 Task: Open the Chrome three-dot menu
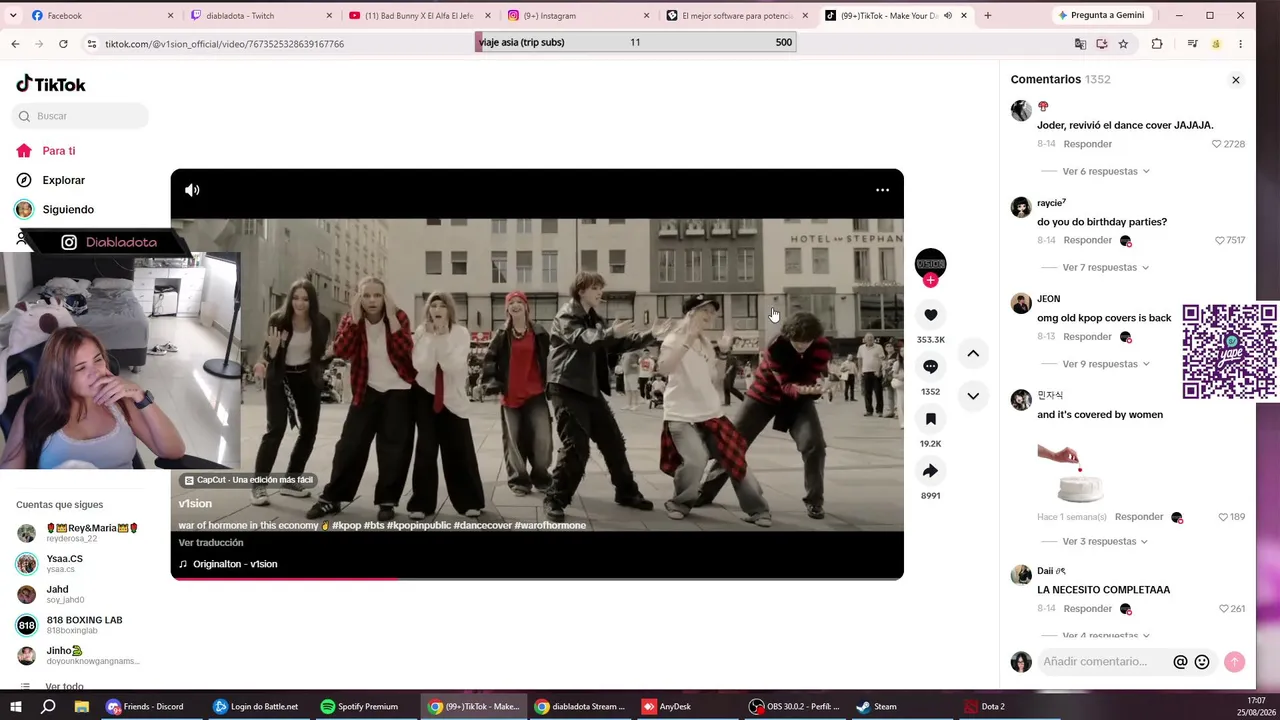(1240, 44)
